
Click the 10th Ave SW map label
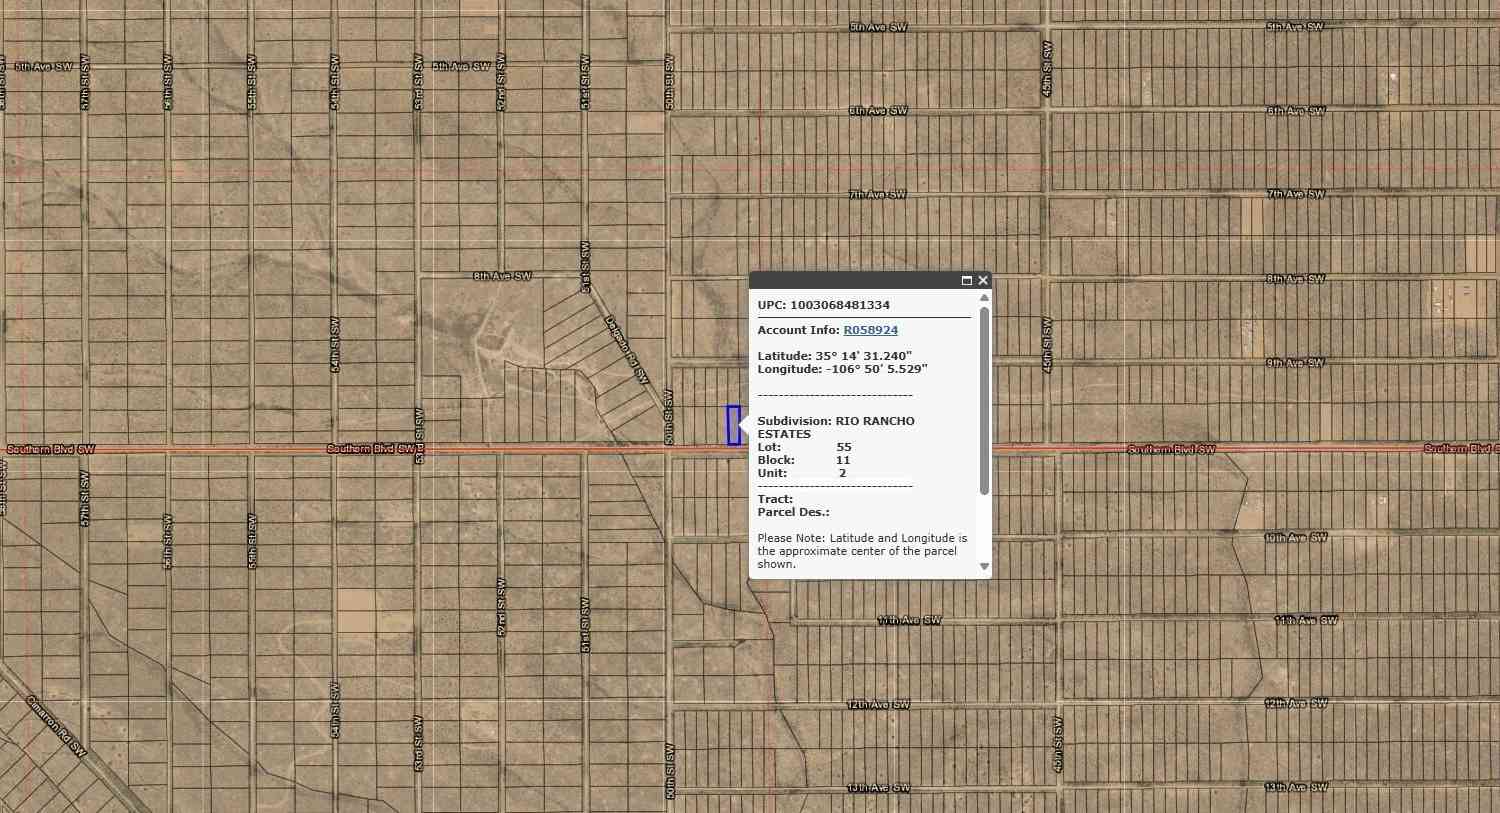(x=1296, y=538)
